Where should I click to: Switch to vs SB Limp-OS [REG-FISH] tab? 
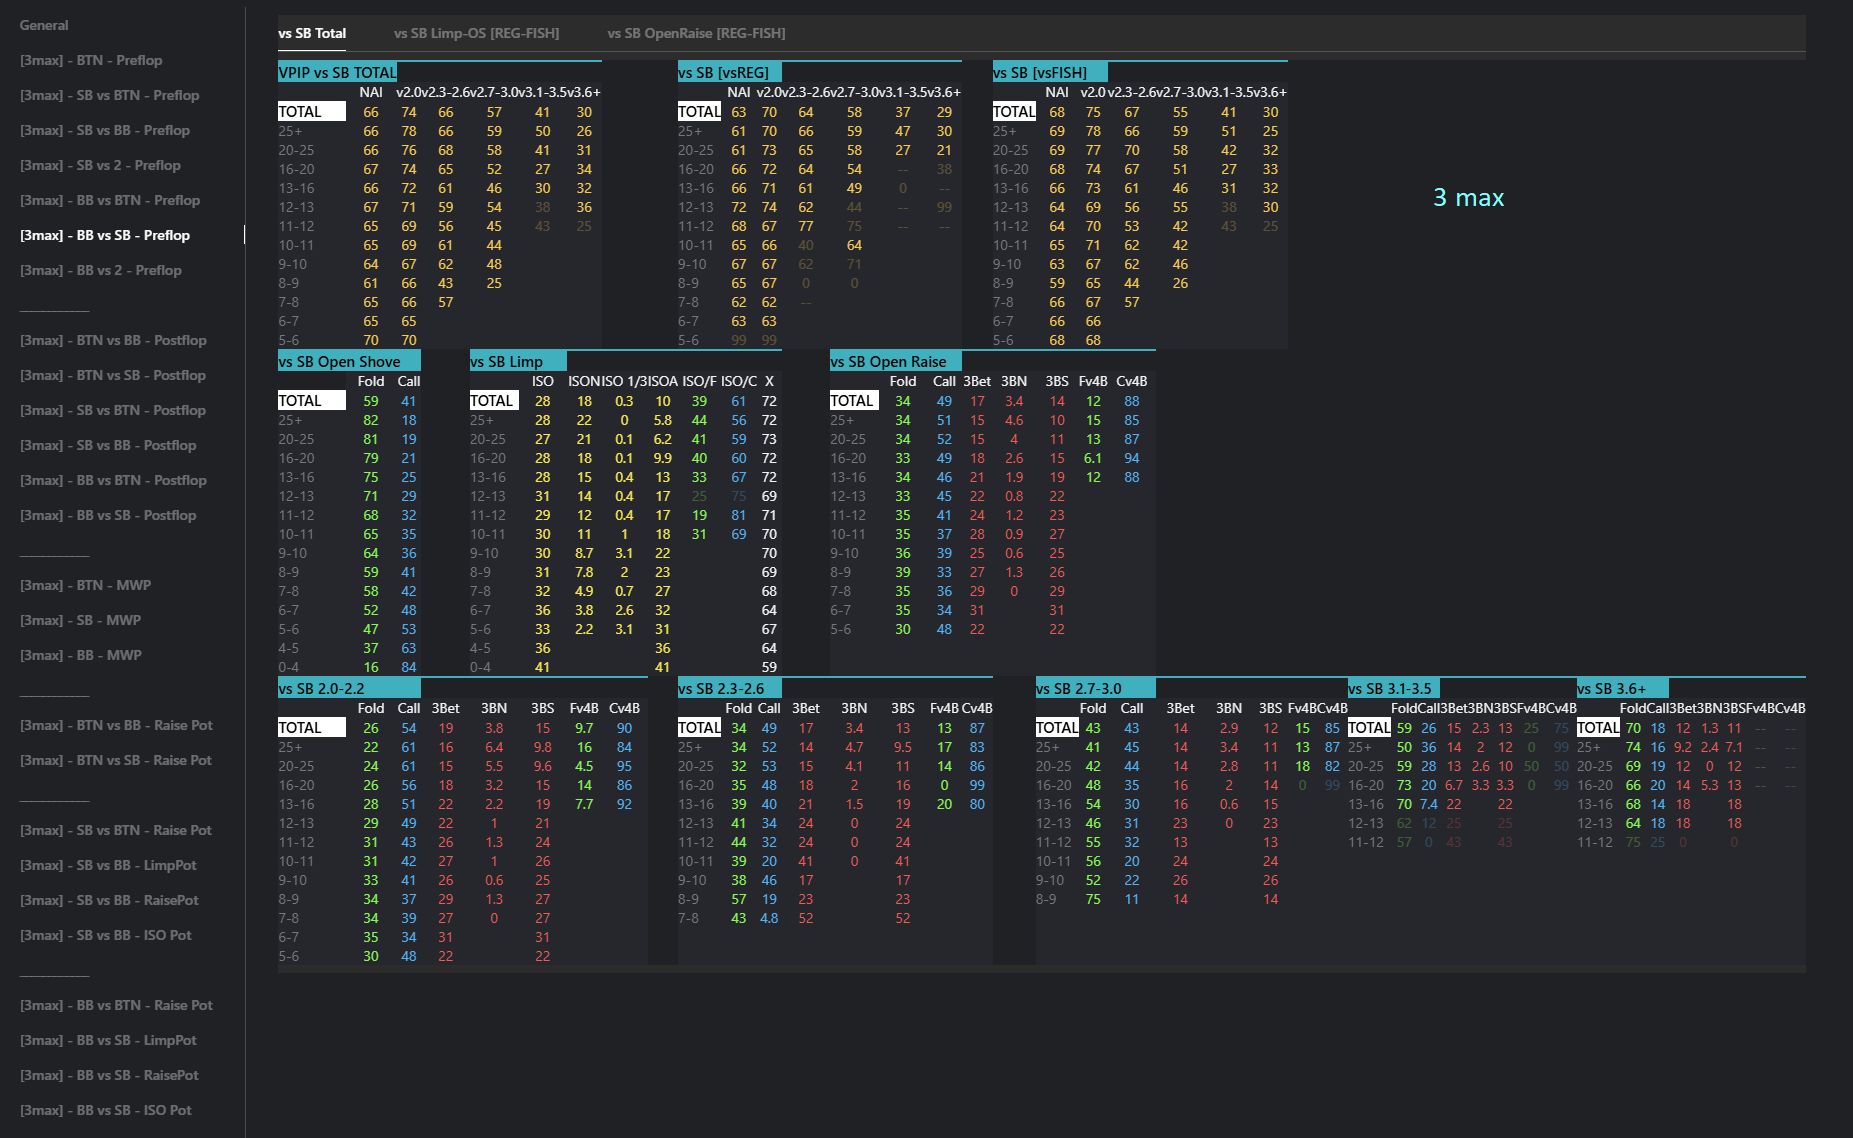(476, 33)
